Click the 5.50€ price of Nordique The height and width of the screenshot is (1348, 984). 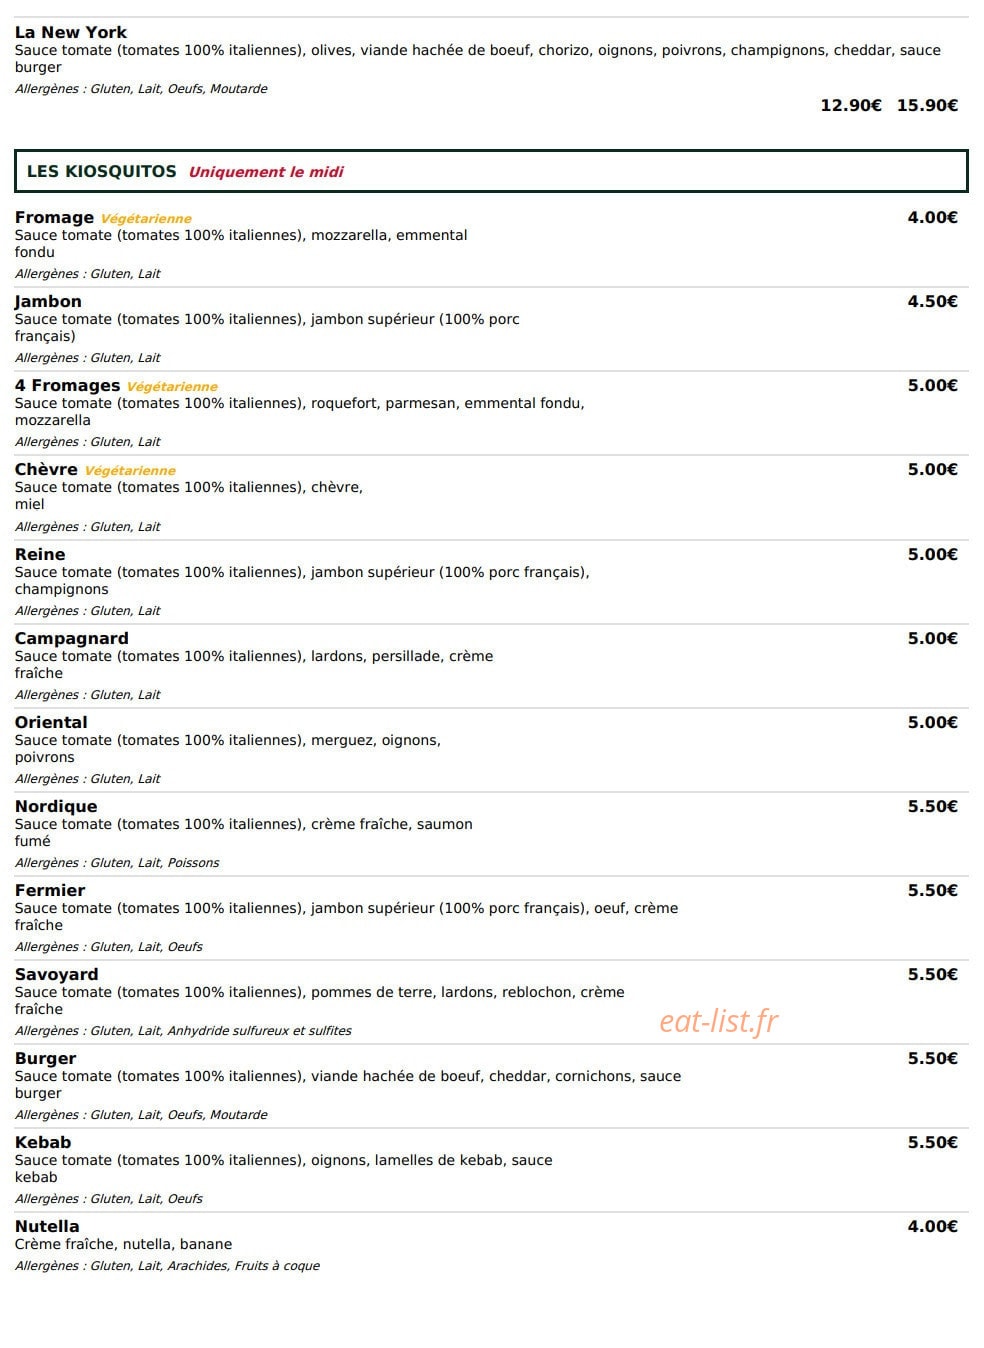click(932, 806)
